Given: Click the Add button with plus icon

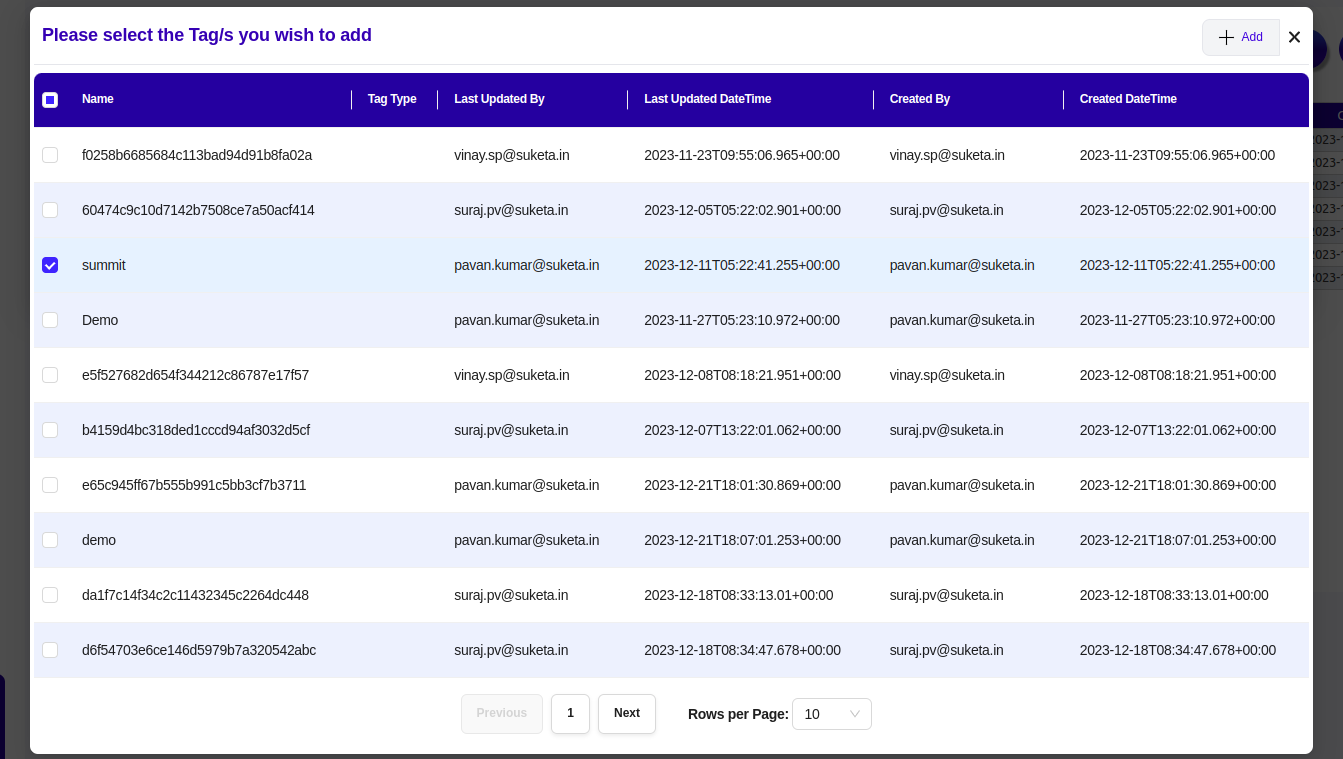Looking at the screenshot, I should [x=1240, y=37].
